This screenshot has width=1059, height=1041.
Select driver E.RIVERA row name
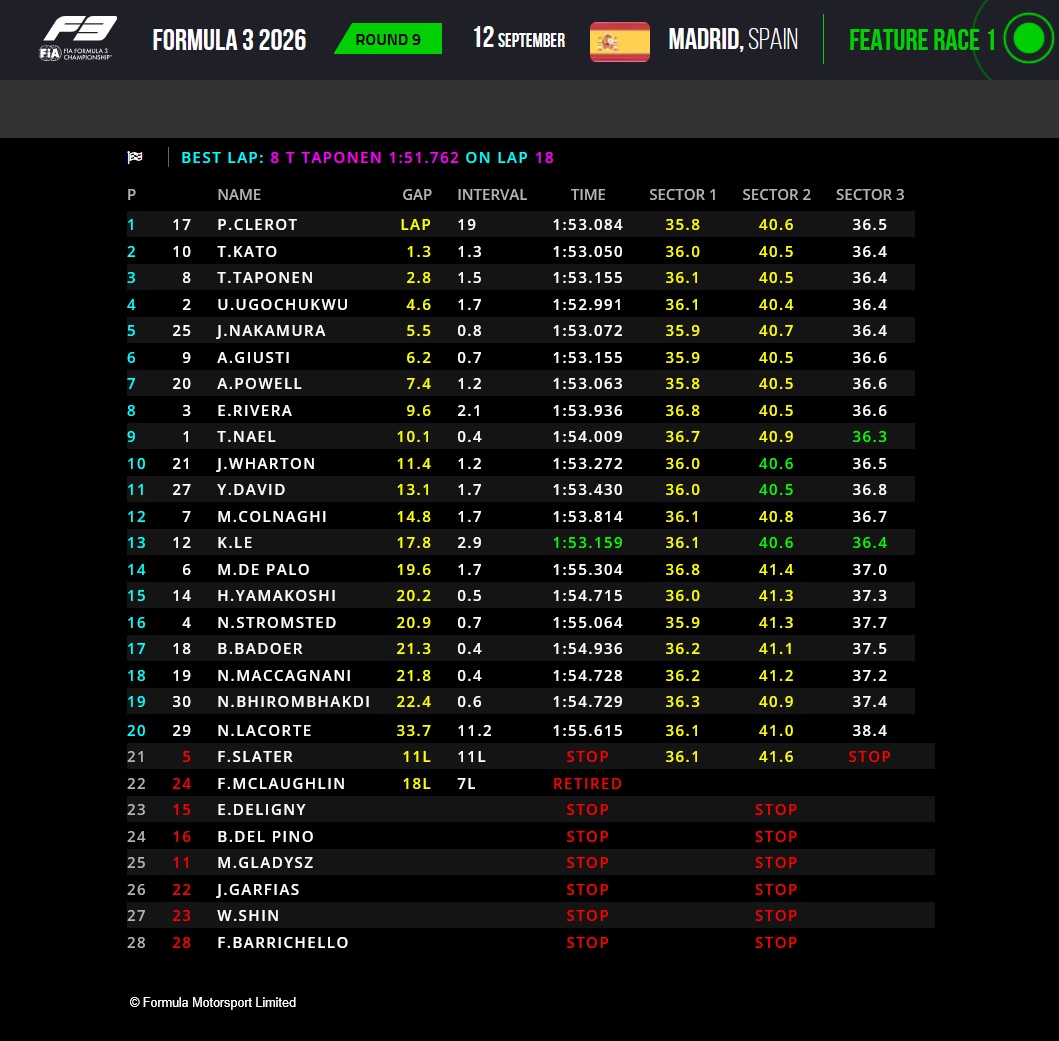(255, 410)
